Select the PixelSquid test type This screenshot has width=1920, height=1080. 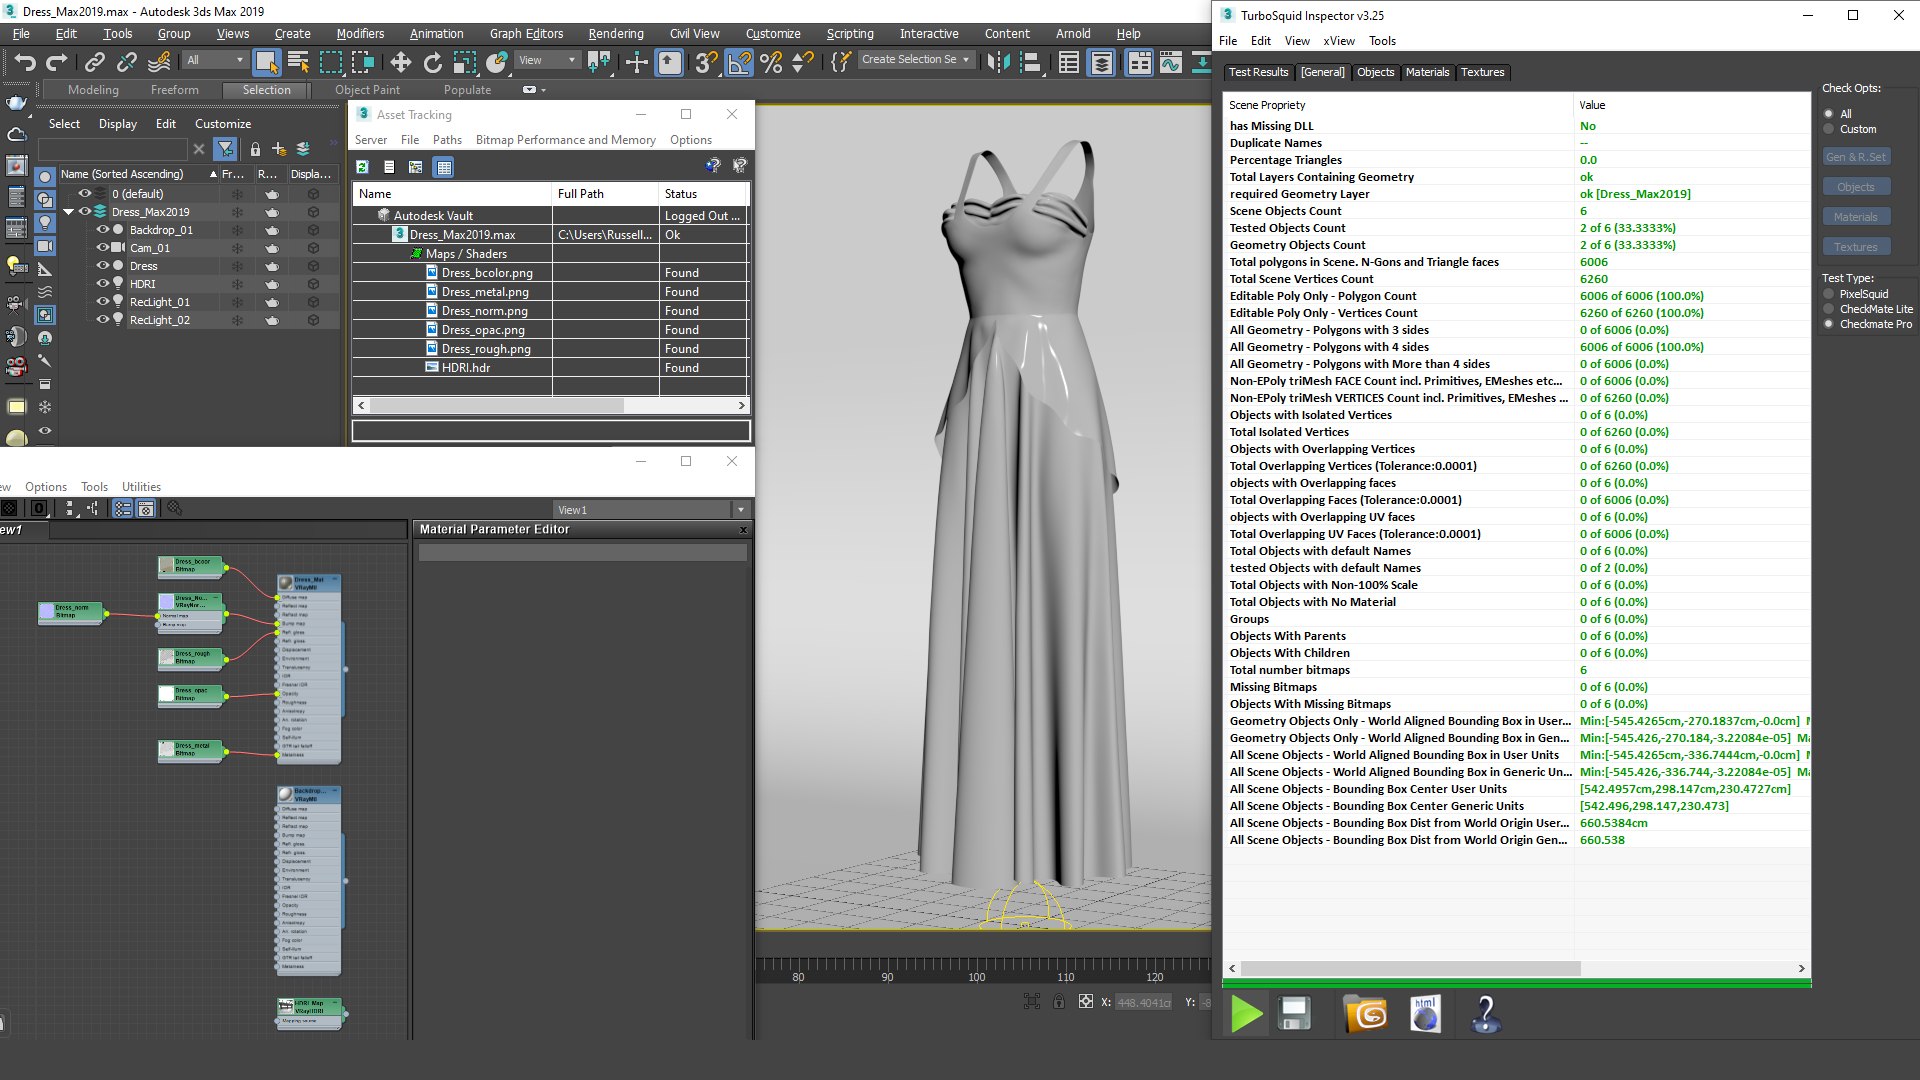pyautogui.click(x=1829, y=294)
